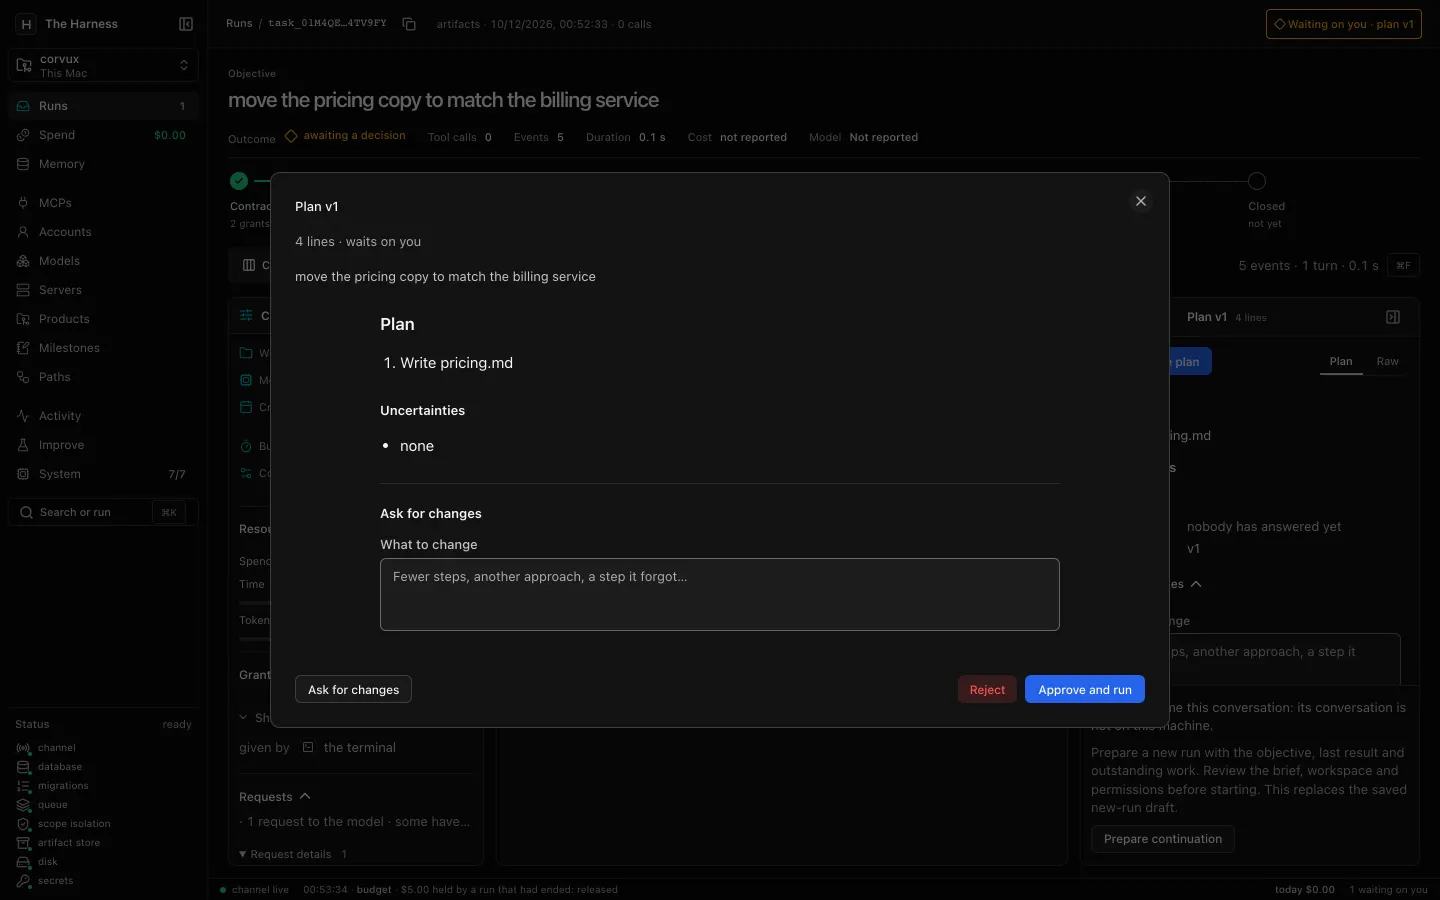
Task: Open the corvux workspace switcher
Action: [103, 66]
